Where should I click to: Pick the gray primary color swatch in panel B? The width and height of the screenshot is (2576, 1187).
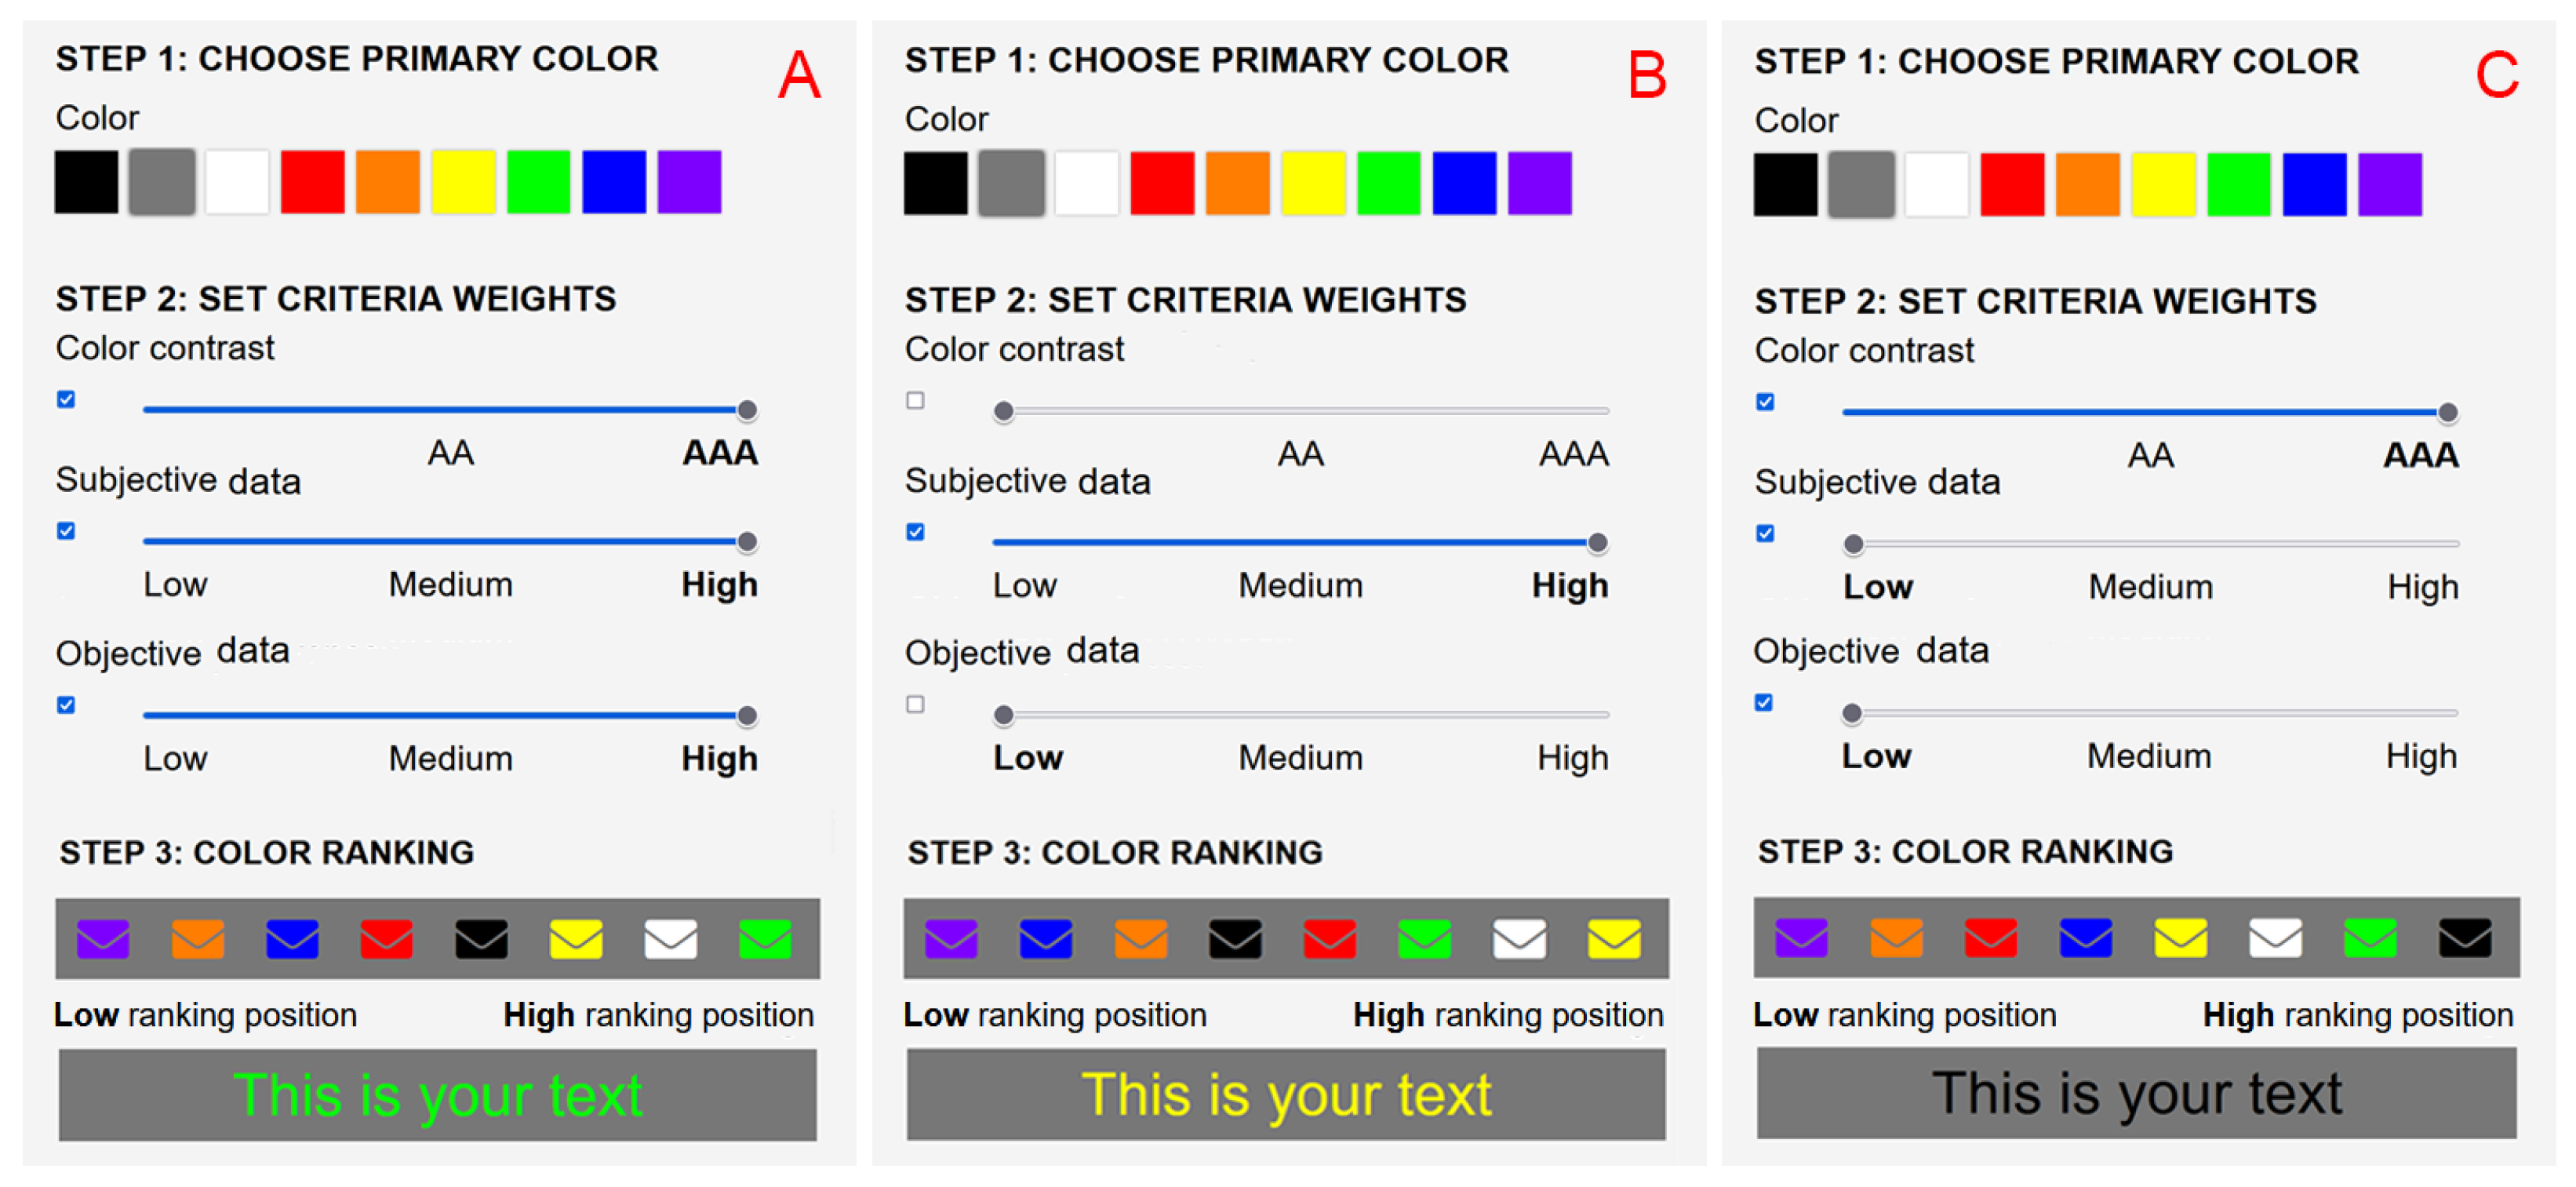point(1011,183)
